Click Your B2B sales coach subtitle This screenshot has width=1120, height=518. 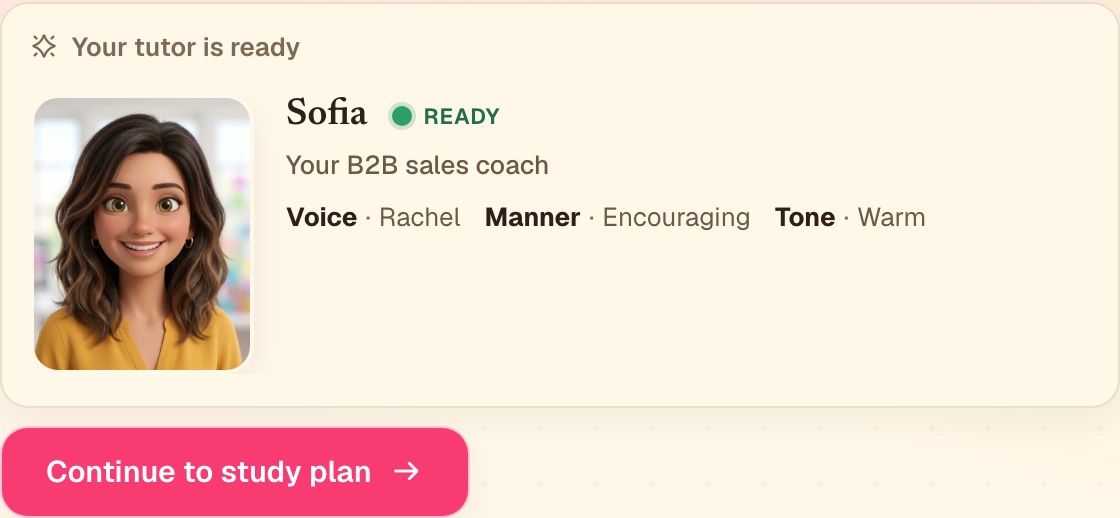[417, 165]
